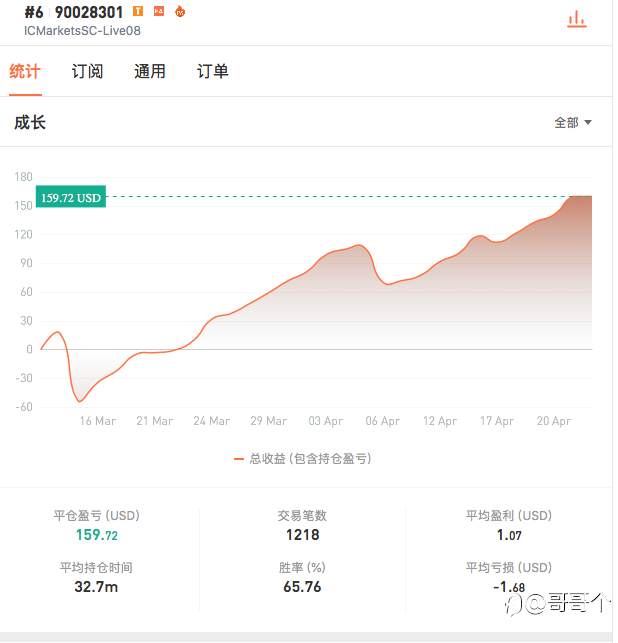This screenshot has height=643, width=618.
Task: Go to the 订单 tab
Action: 213,71
